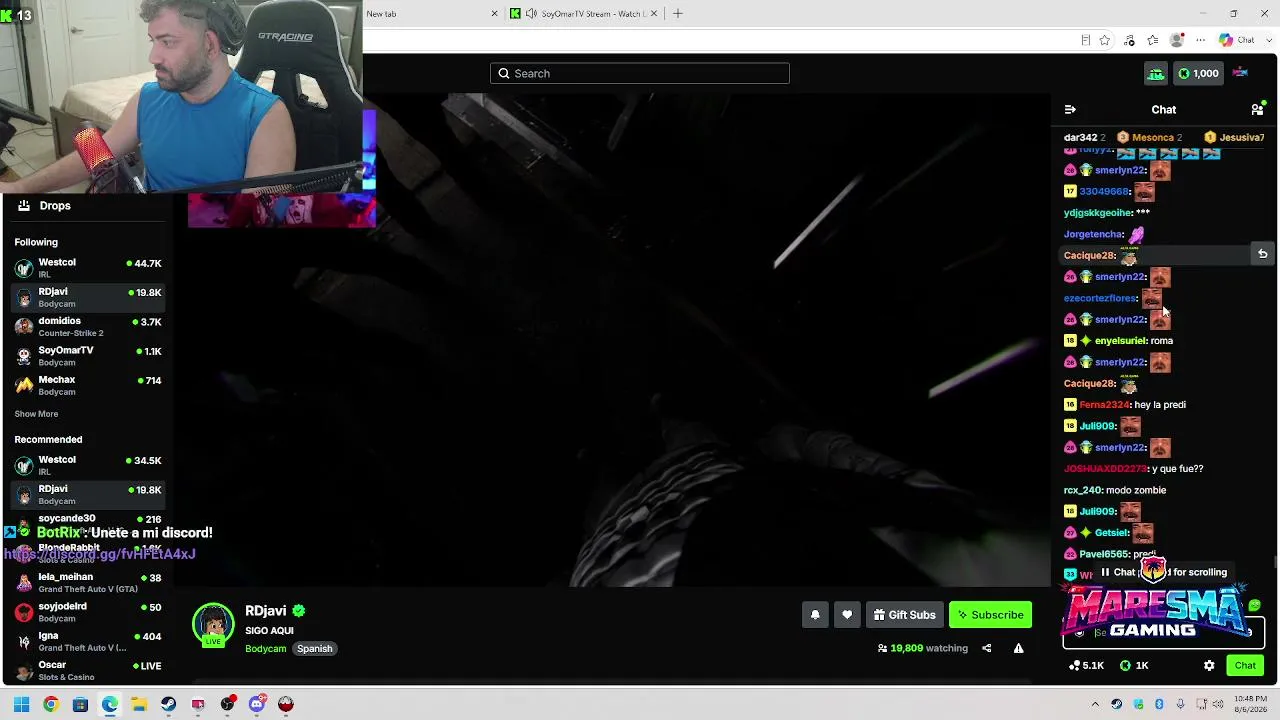This screenshot has width=1280, height=720.
Task: Go to domidios's Counter-Strike 2 stream
Action: [x=88, y=327]
